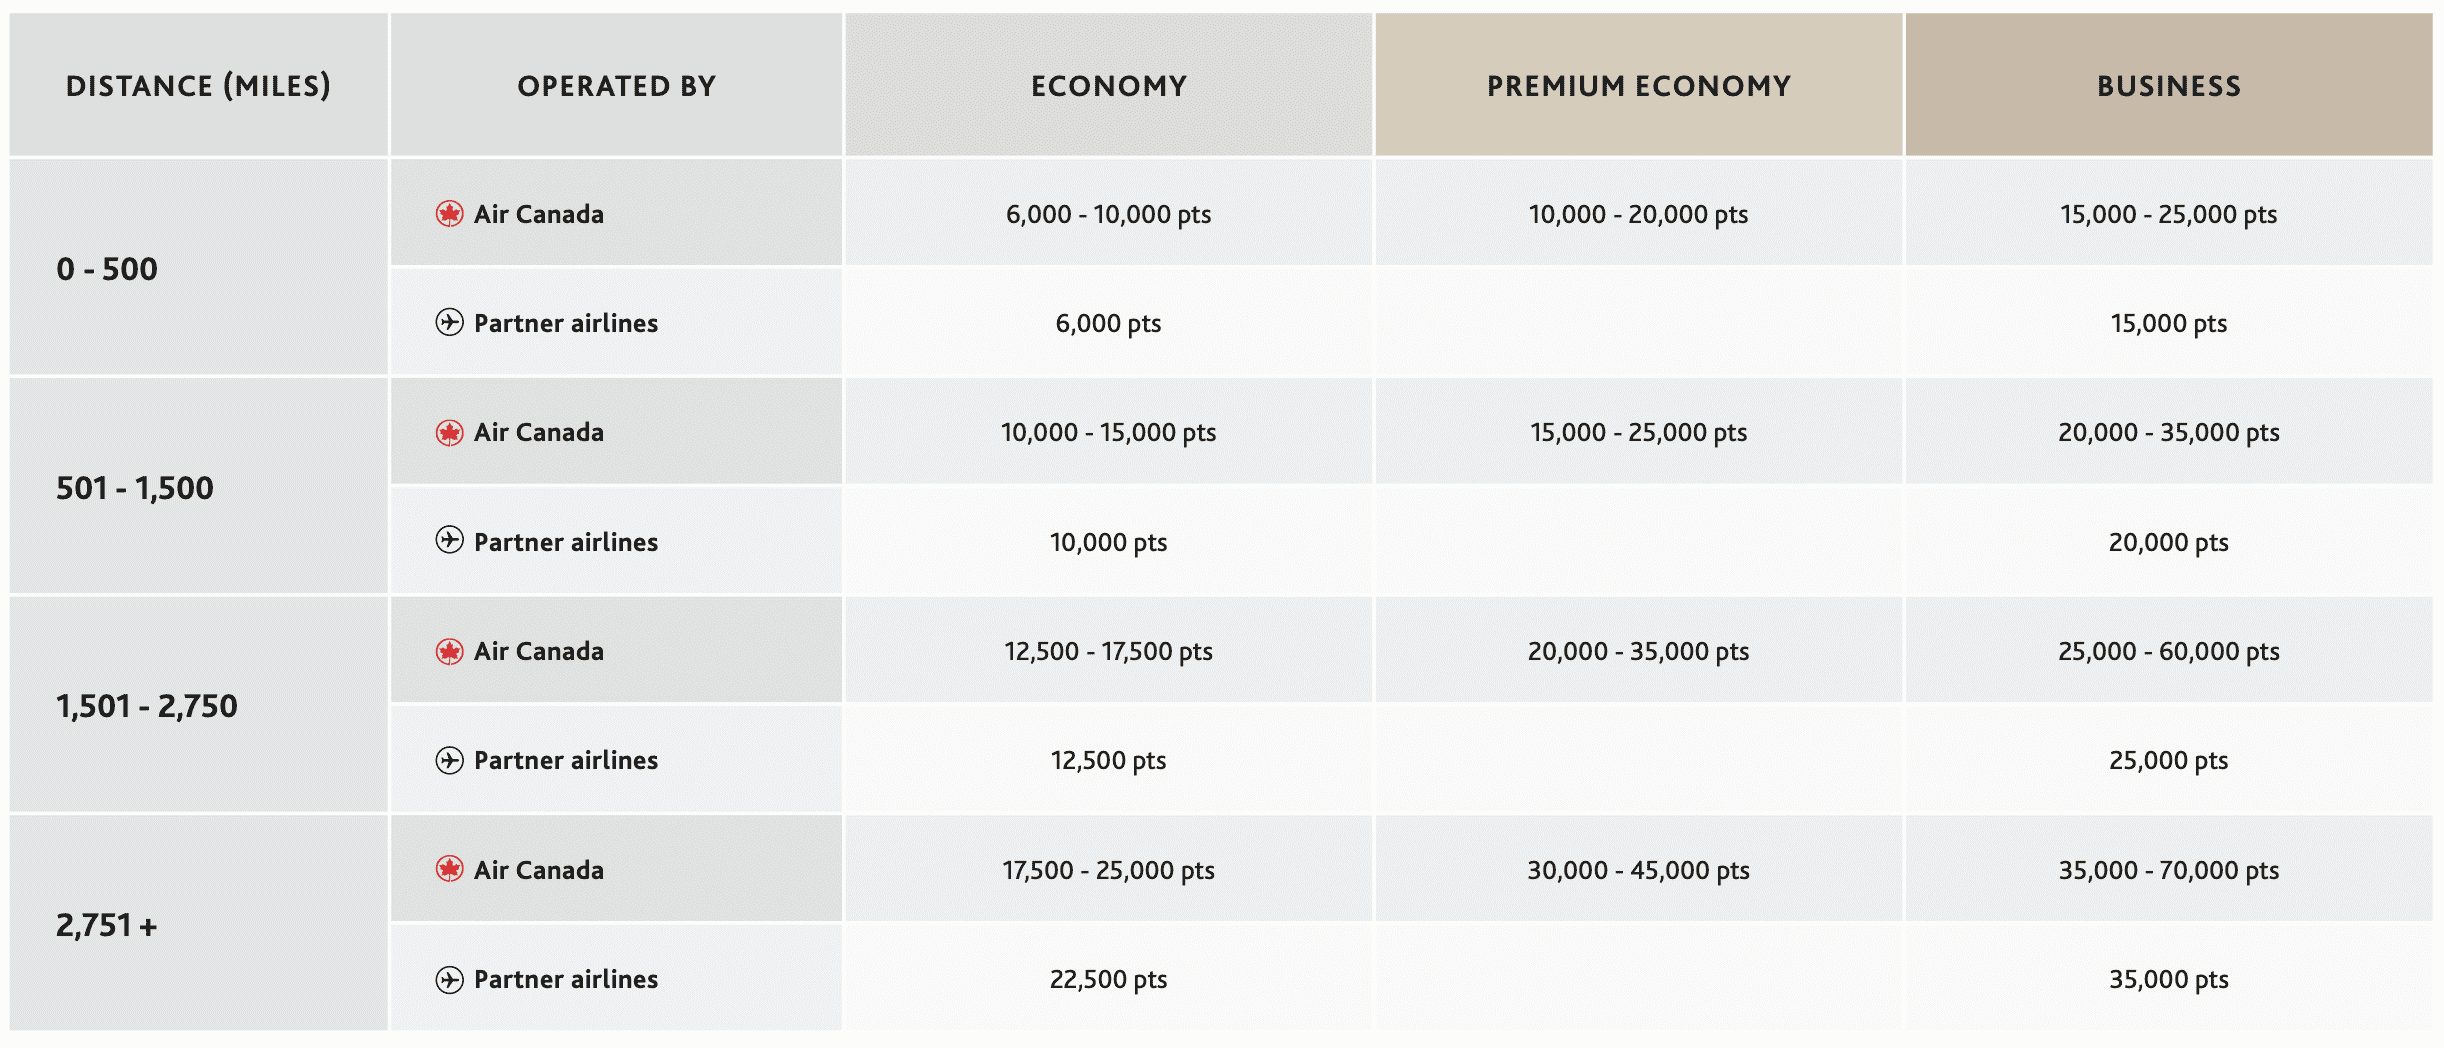Image resolution: width=2444 pixels, height=1048 pixels.
Task: Click the Partner airlines plane icon in the 2,751 + row
Action: (x=449, y=979)
